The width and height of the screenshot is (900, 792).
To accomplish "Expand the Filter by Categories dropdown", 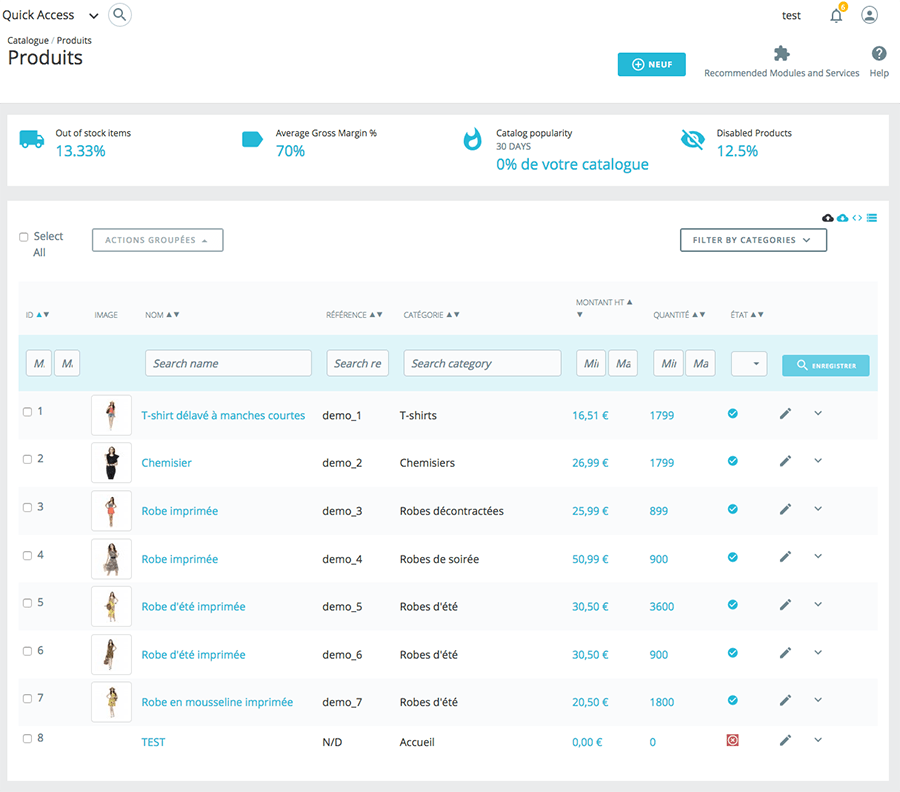I will 752,240.
